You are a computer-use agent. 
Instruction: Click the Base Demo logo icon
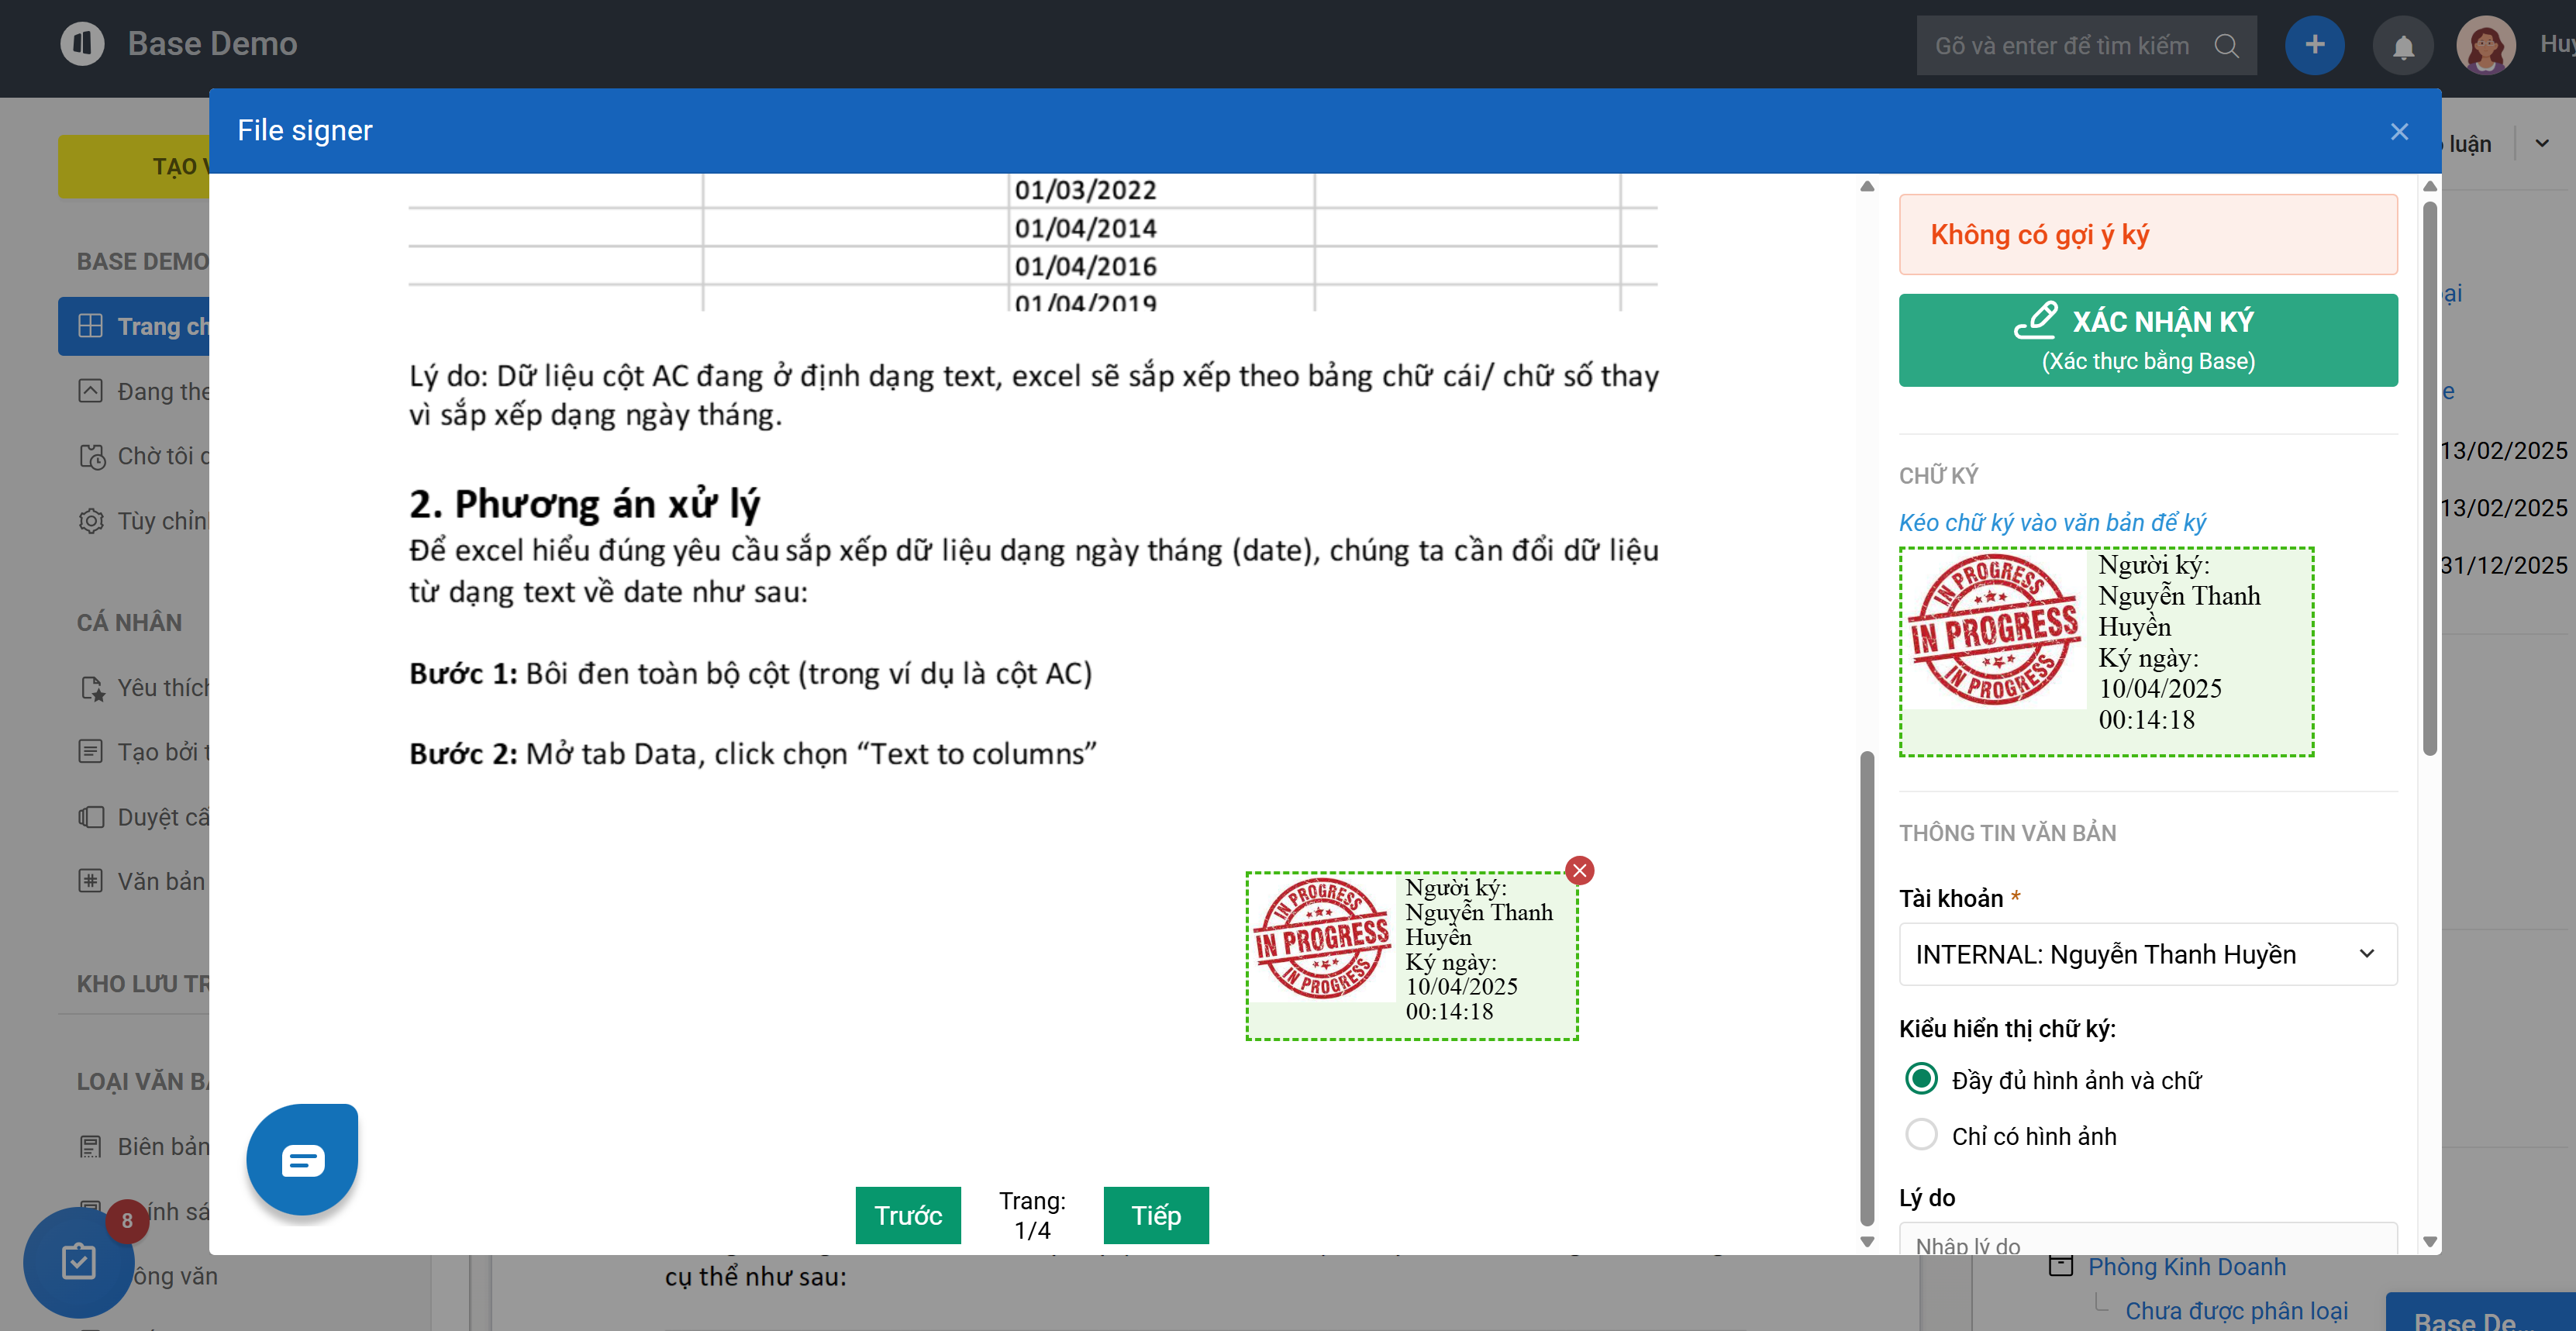pos(82,44)
